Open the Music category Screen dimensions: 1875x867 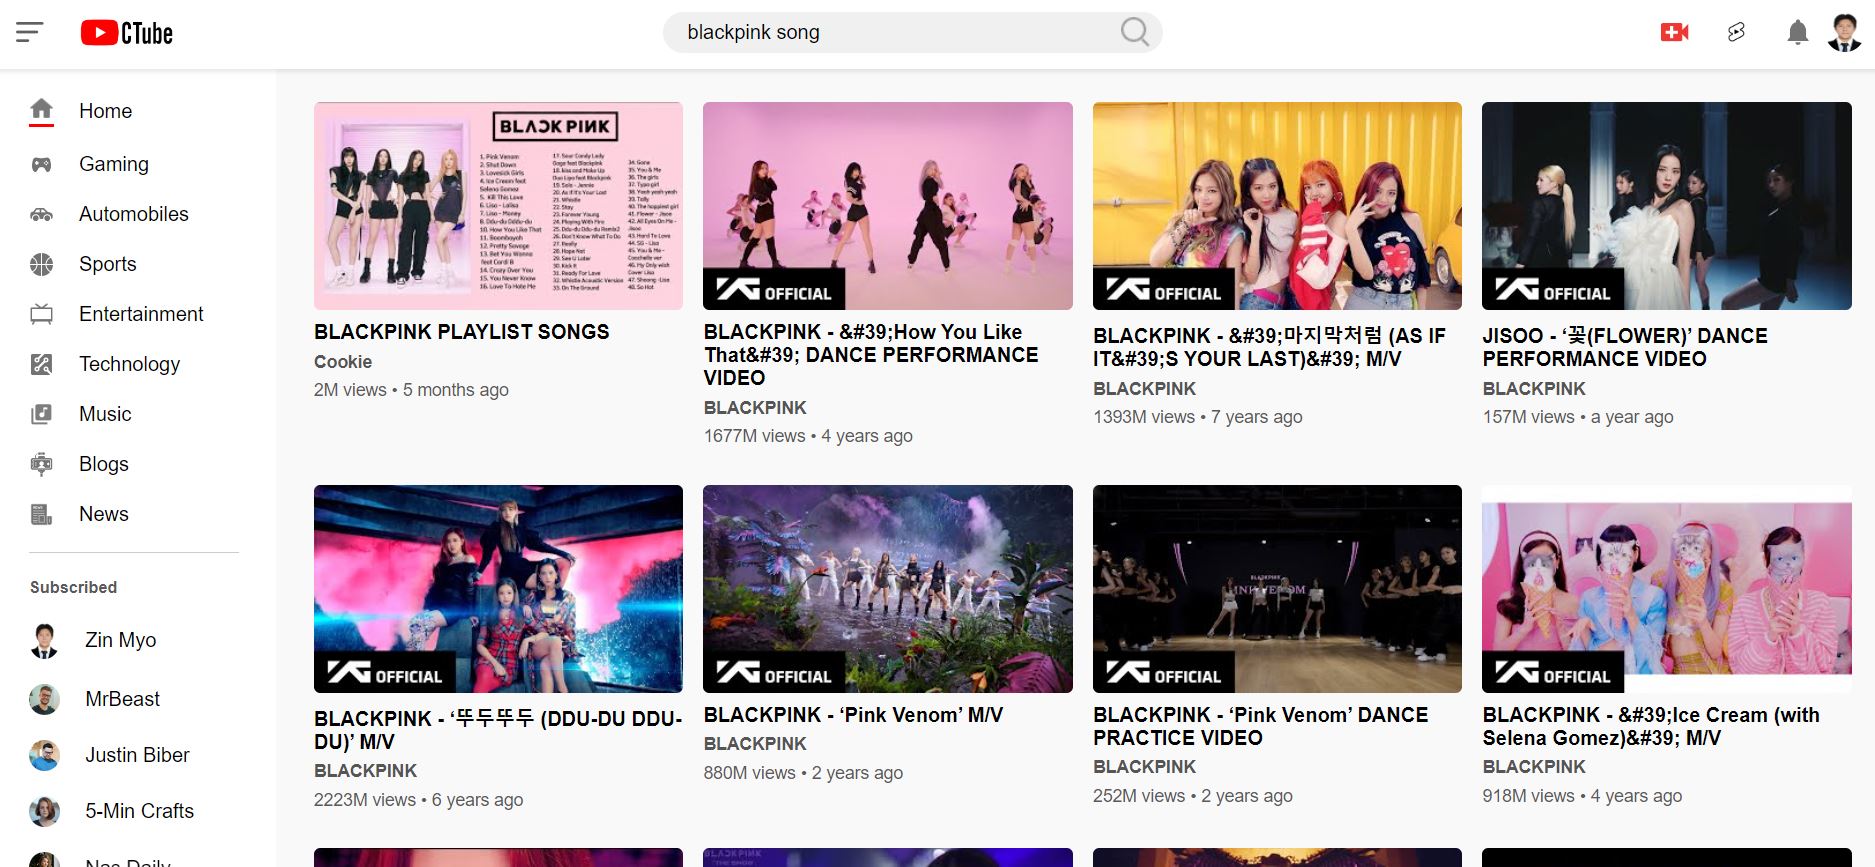[x=105, y=414]
